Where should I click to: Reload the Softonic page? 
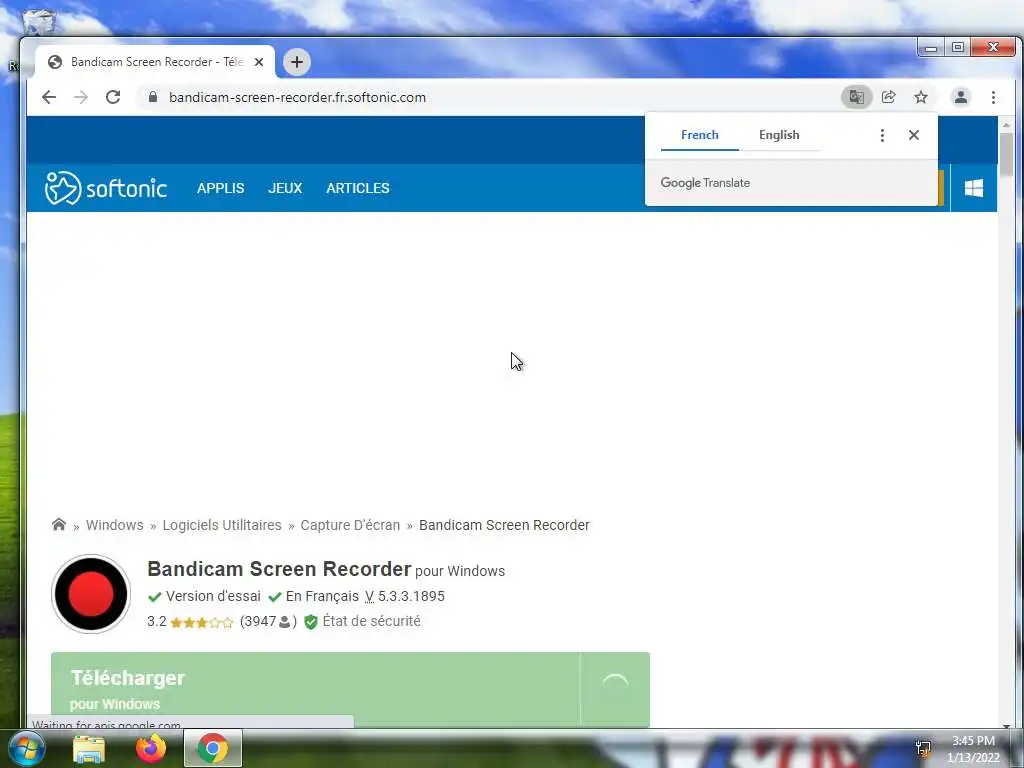coord(113,97)
